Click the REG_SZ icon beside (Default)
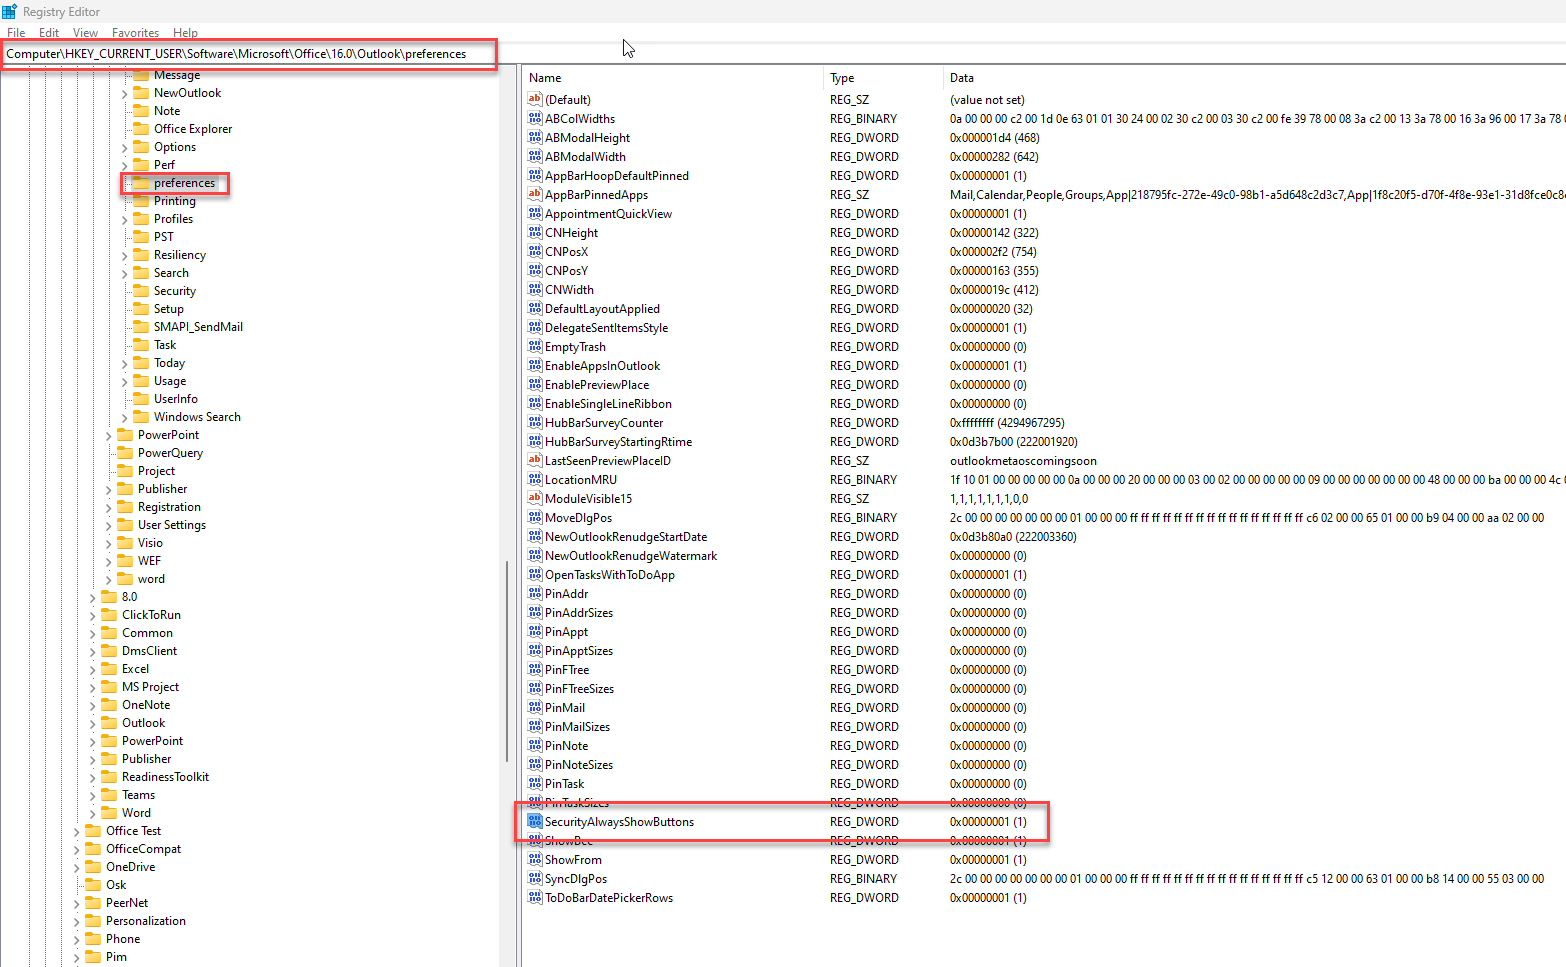1566x967 pixels. (535, 99)
